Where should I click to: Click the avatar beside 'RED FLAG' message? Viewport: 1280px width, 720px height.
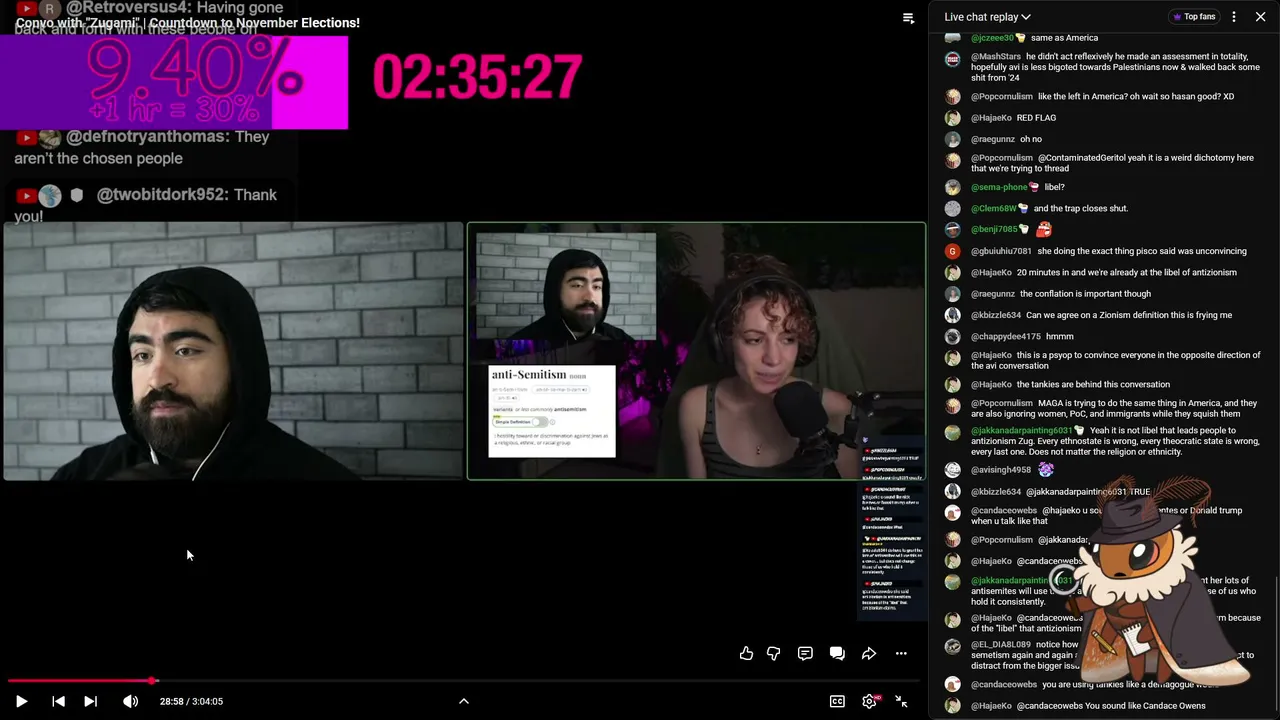[x=953, y=118]
